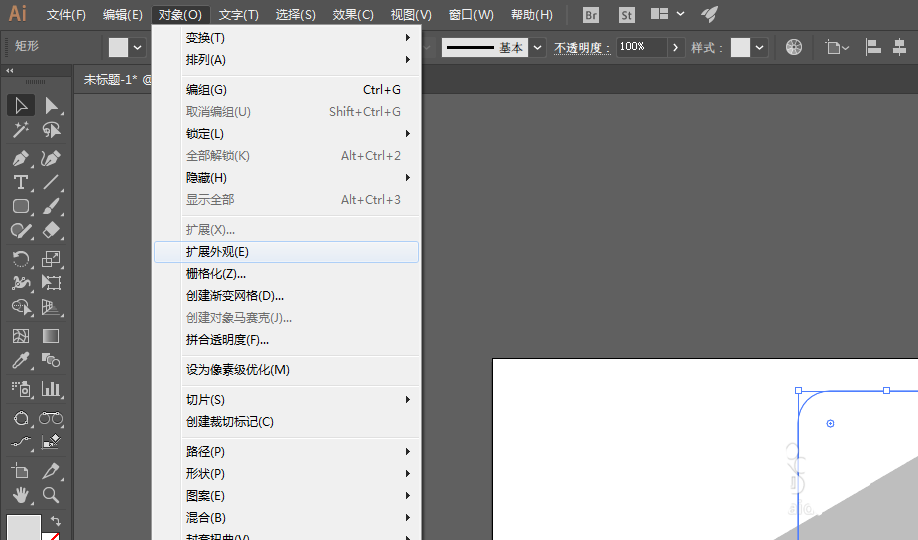The height and width of the screenshot is (540, 918).
Task: Open the 文字(T) menu
Action: pyautogui.click(x=239, y=15)
